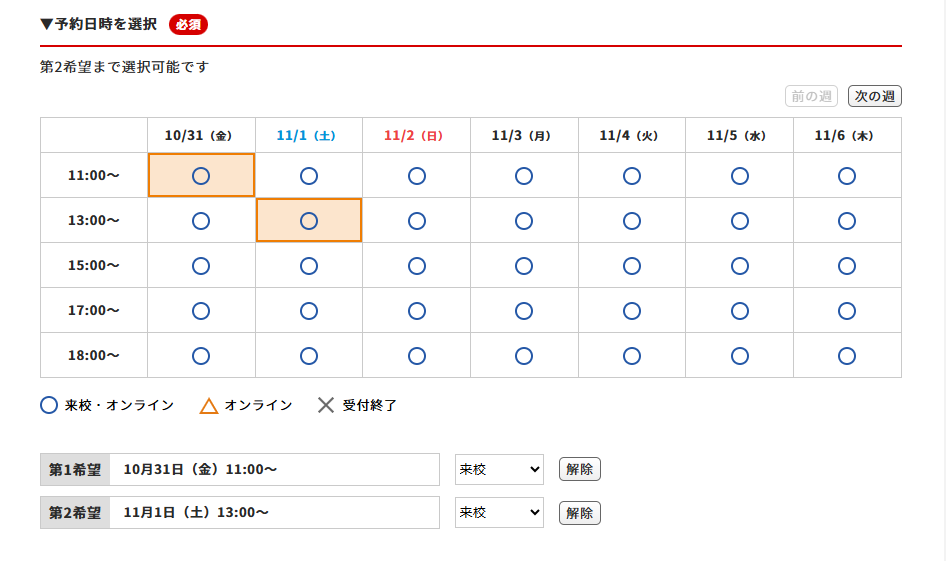Click the 第1希望 date field
The width and height of the screenshot is (946, 561).
(274, 469)
